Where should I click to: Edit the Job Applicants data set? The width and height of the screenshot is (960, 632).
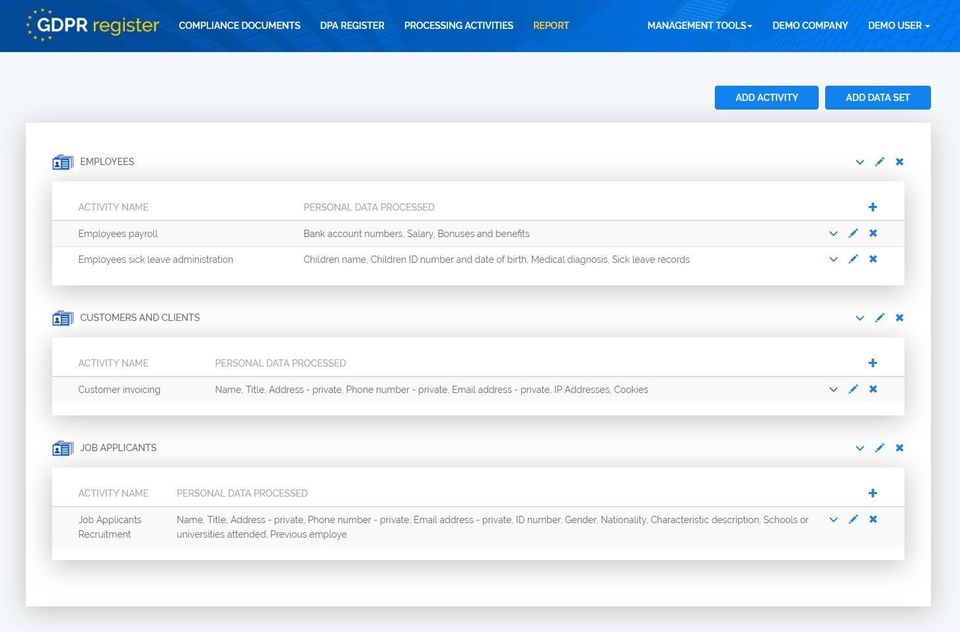(x=880, y=448)
